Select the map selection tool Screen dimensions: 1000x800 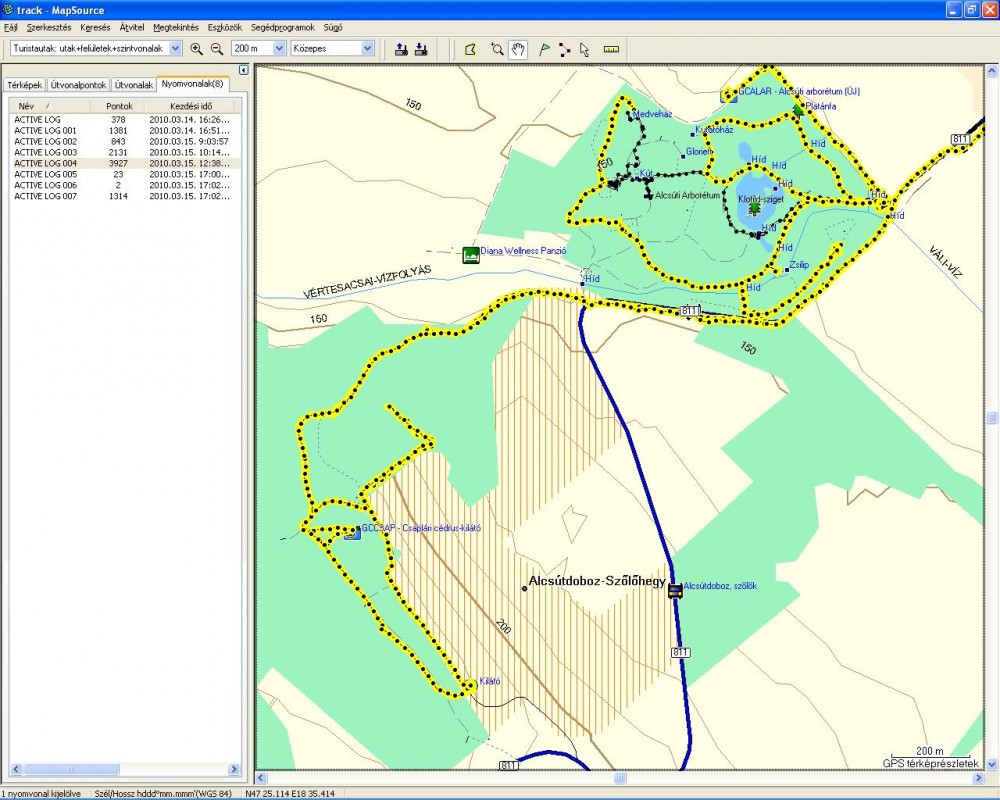tap(471, 48)
